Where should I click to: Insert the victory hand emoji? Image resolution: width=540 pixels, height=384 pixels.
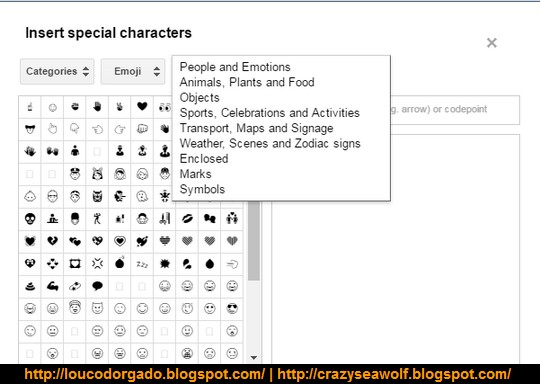(x=120, y=107)
